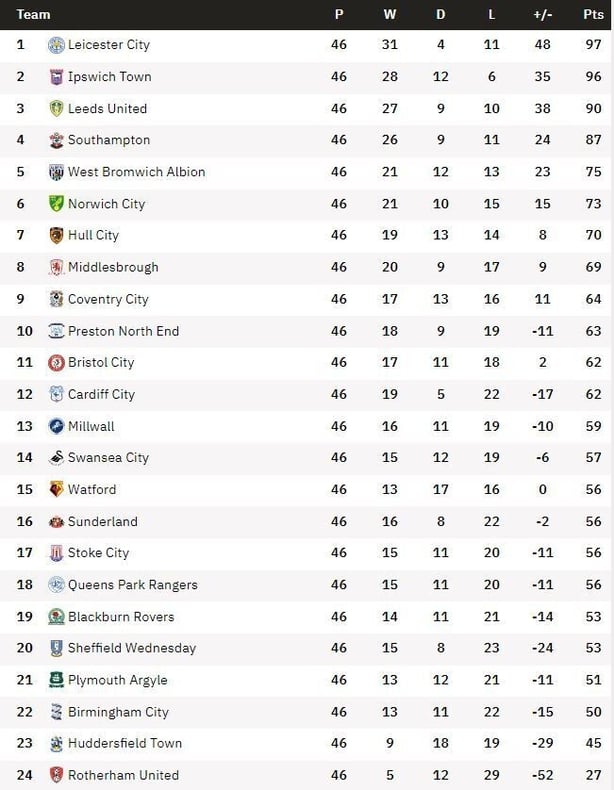Sort table by Pts column header
Image resolution: width=614 pixels, height=790 pixels.
(593, 15)
